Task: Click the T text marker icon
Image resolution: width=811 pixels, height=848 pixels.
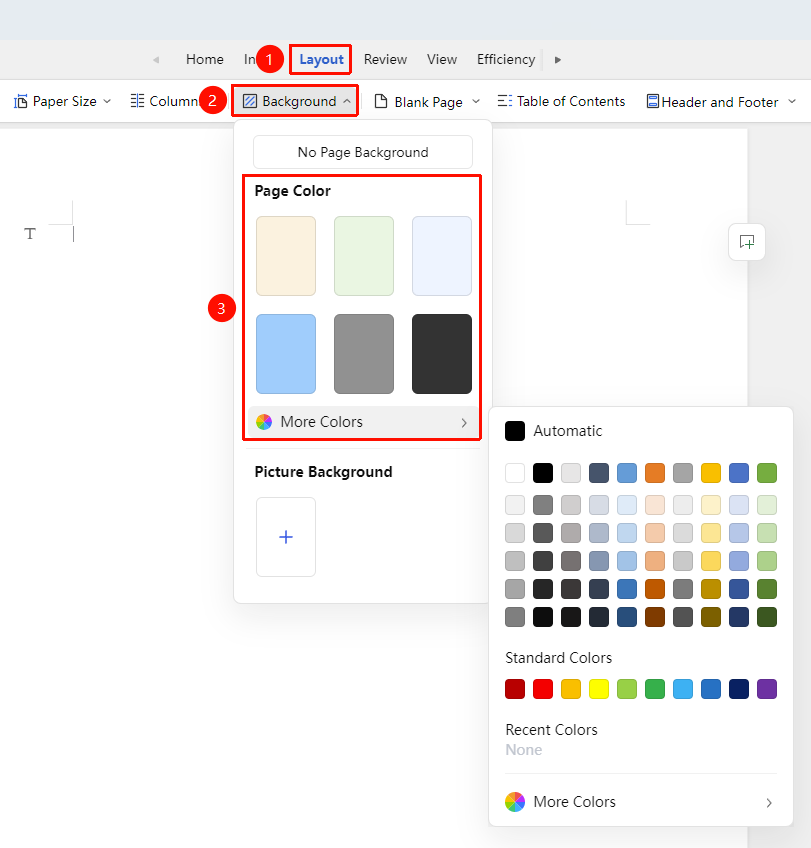Action: [30, 234]
